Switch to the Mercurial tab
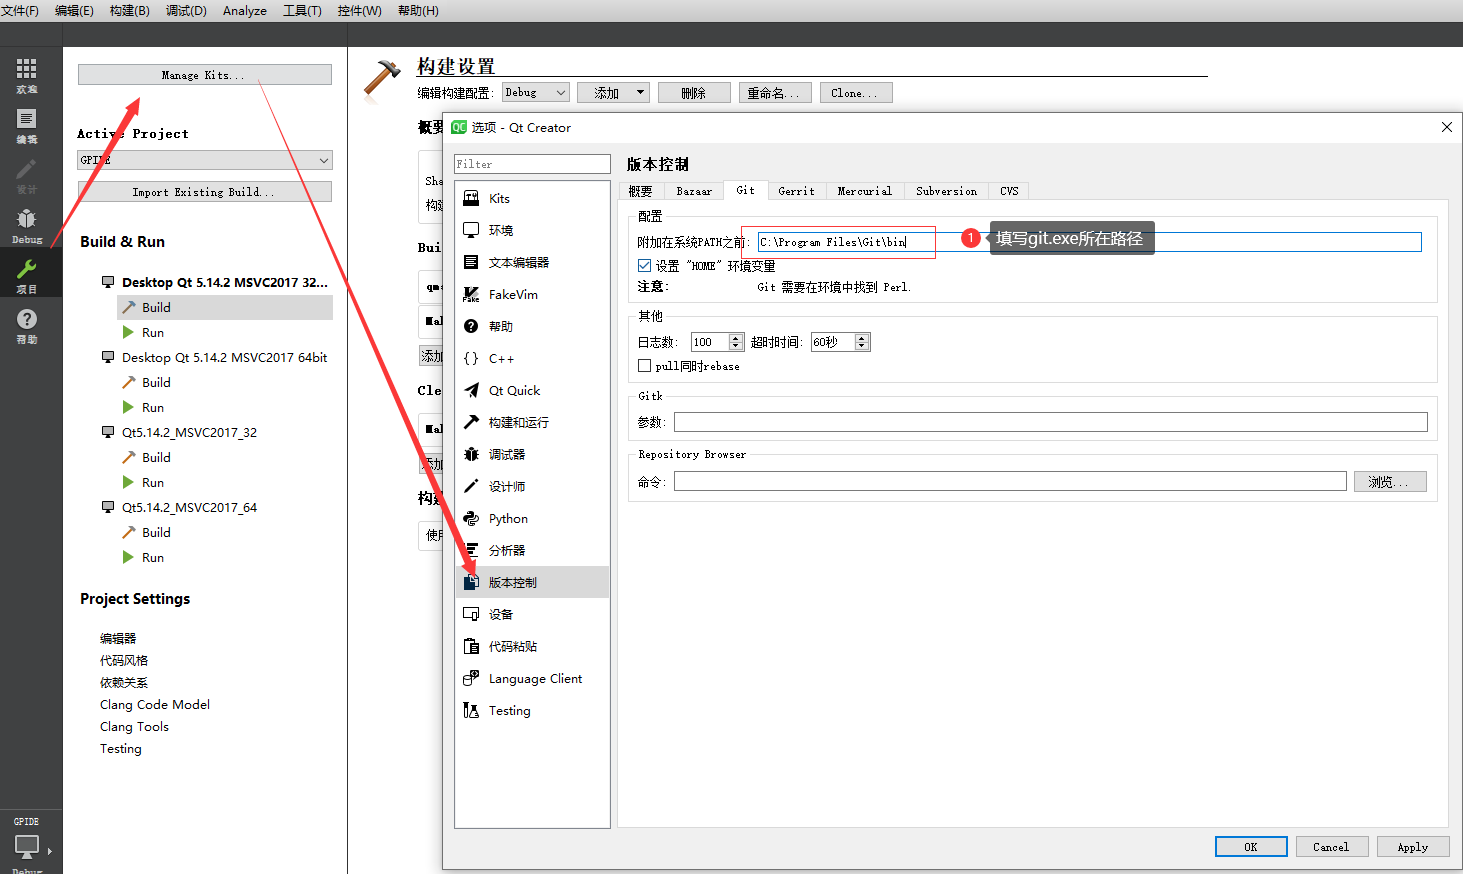This screenshot has width=1463, height=874. click(x=865, y=191)
